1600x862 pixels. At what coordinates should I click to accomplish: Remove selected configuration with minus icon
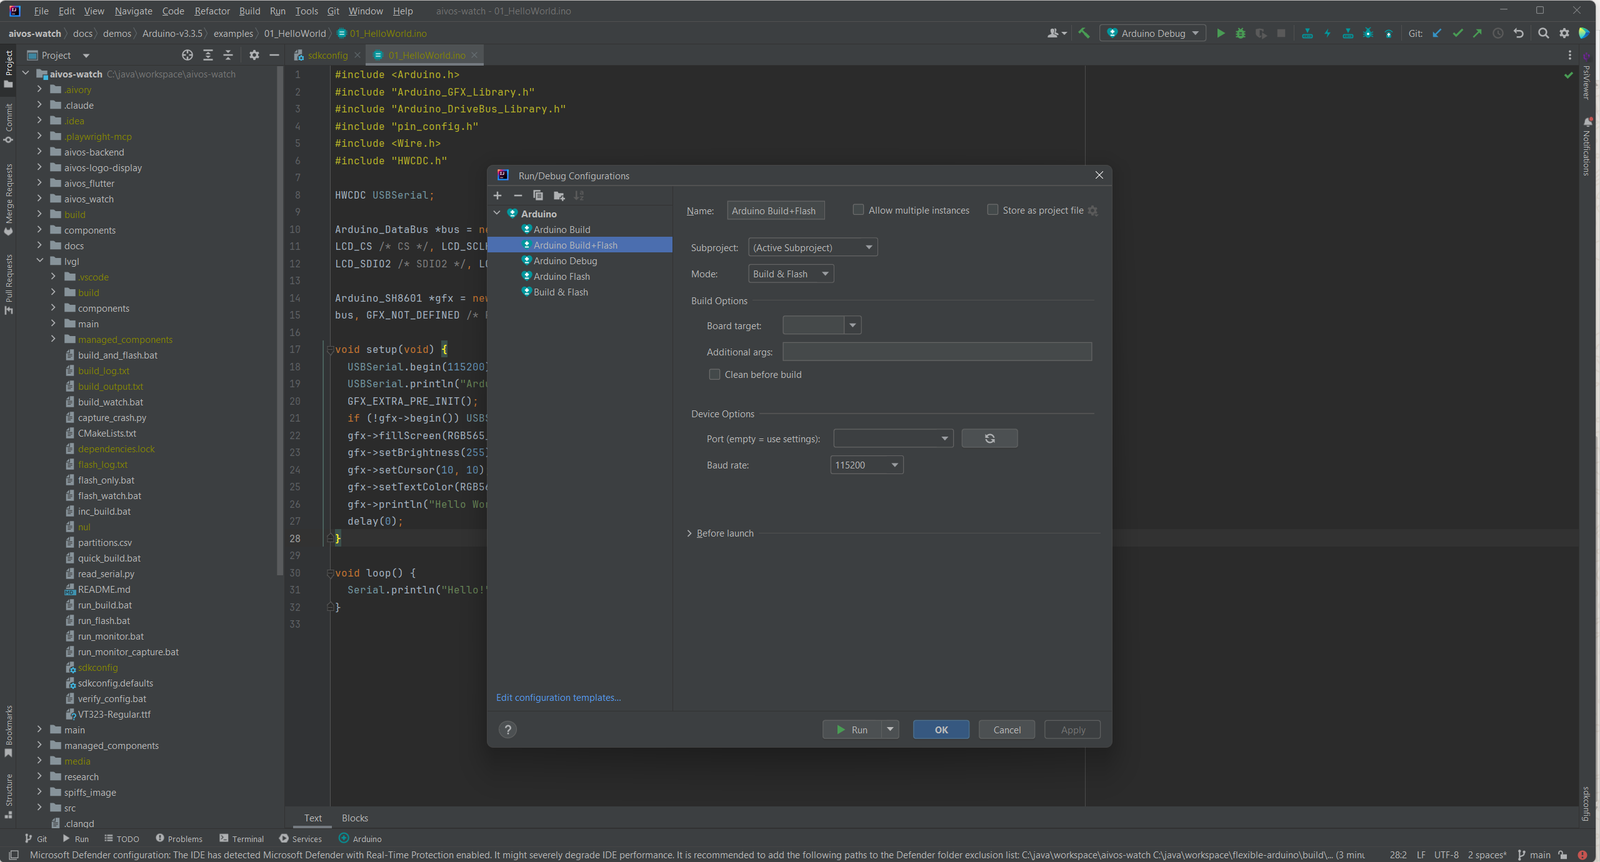click(518, 196)
